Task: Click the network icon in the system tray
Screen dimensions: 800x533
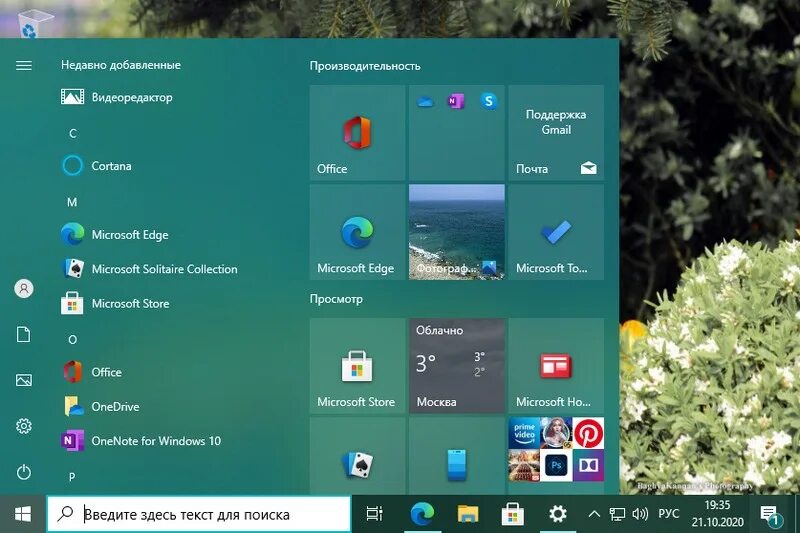Action: pyautogui.click(x=617, y=514)
